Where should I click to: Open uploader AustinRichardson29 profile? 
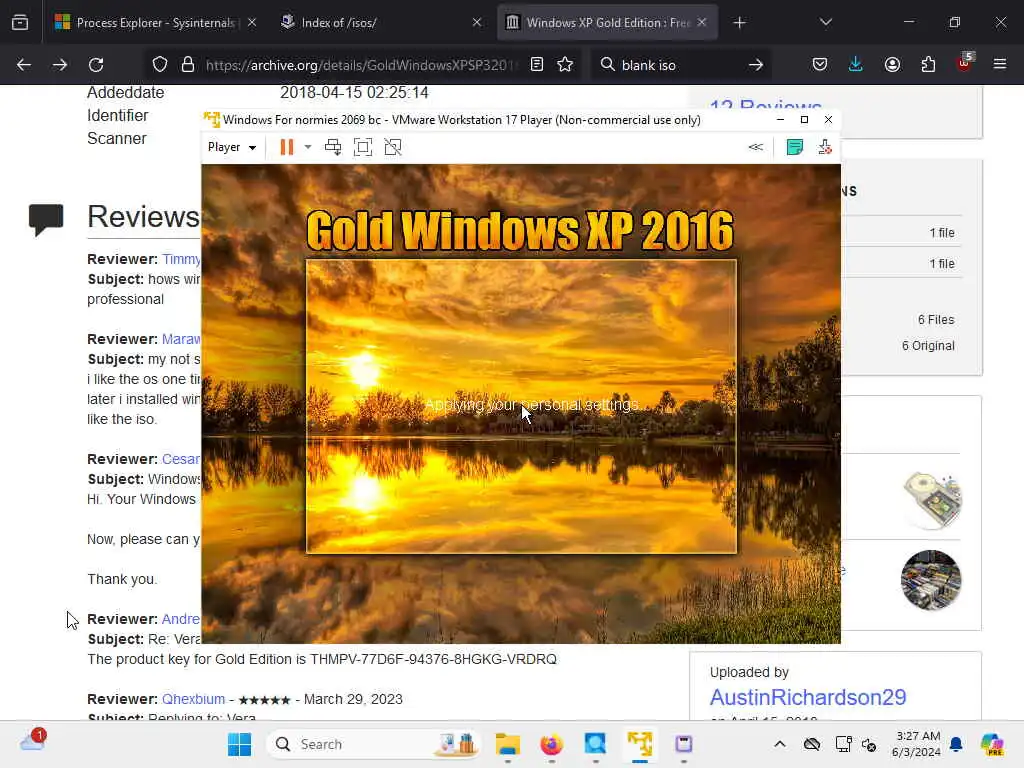(x=808, y=697)
